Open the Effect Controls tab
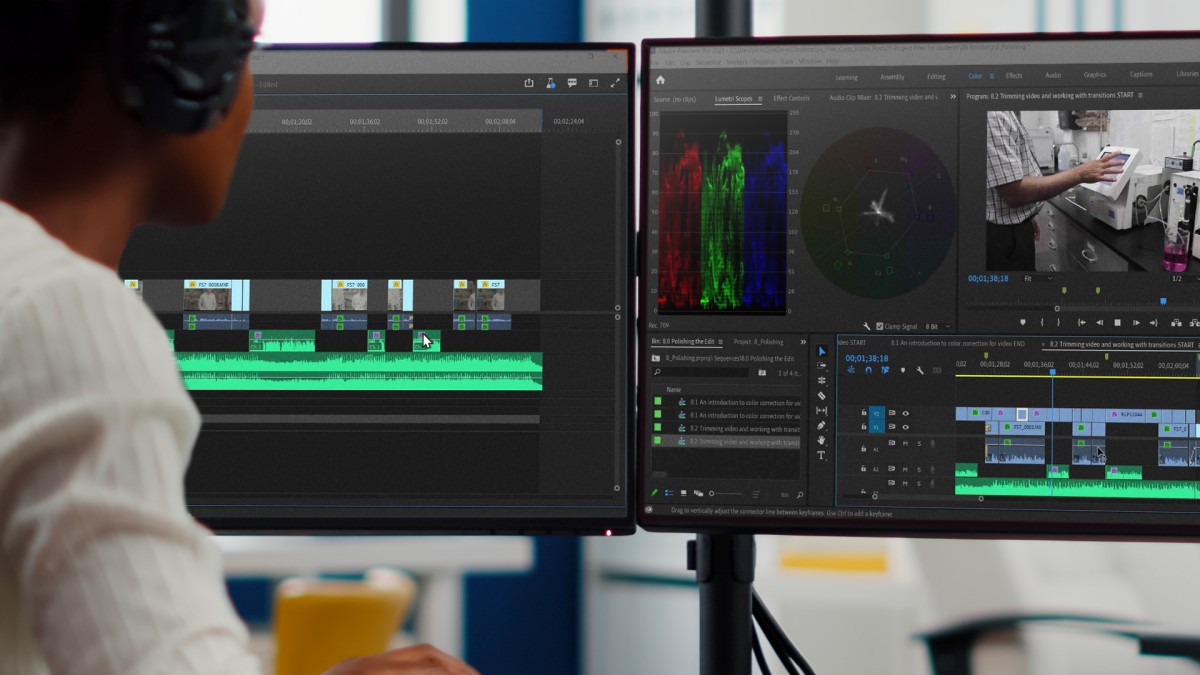The width and height of the screenshot is (1200, 675). pos(791,98)
